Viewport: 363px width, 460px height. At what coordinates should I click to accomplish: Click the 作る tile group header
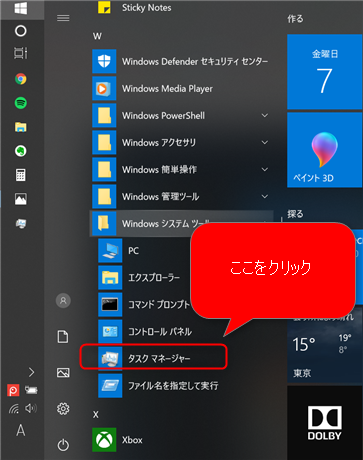(x=295, y=19)
